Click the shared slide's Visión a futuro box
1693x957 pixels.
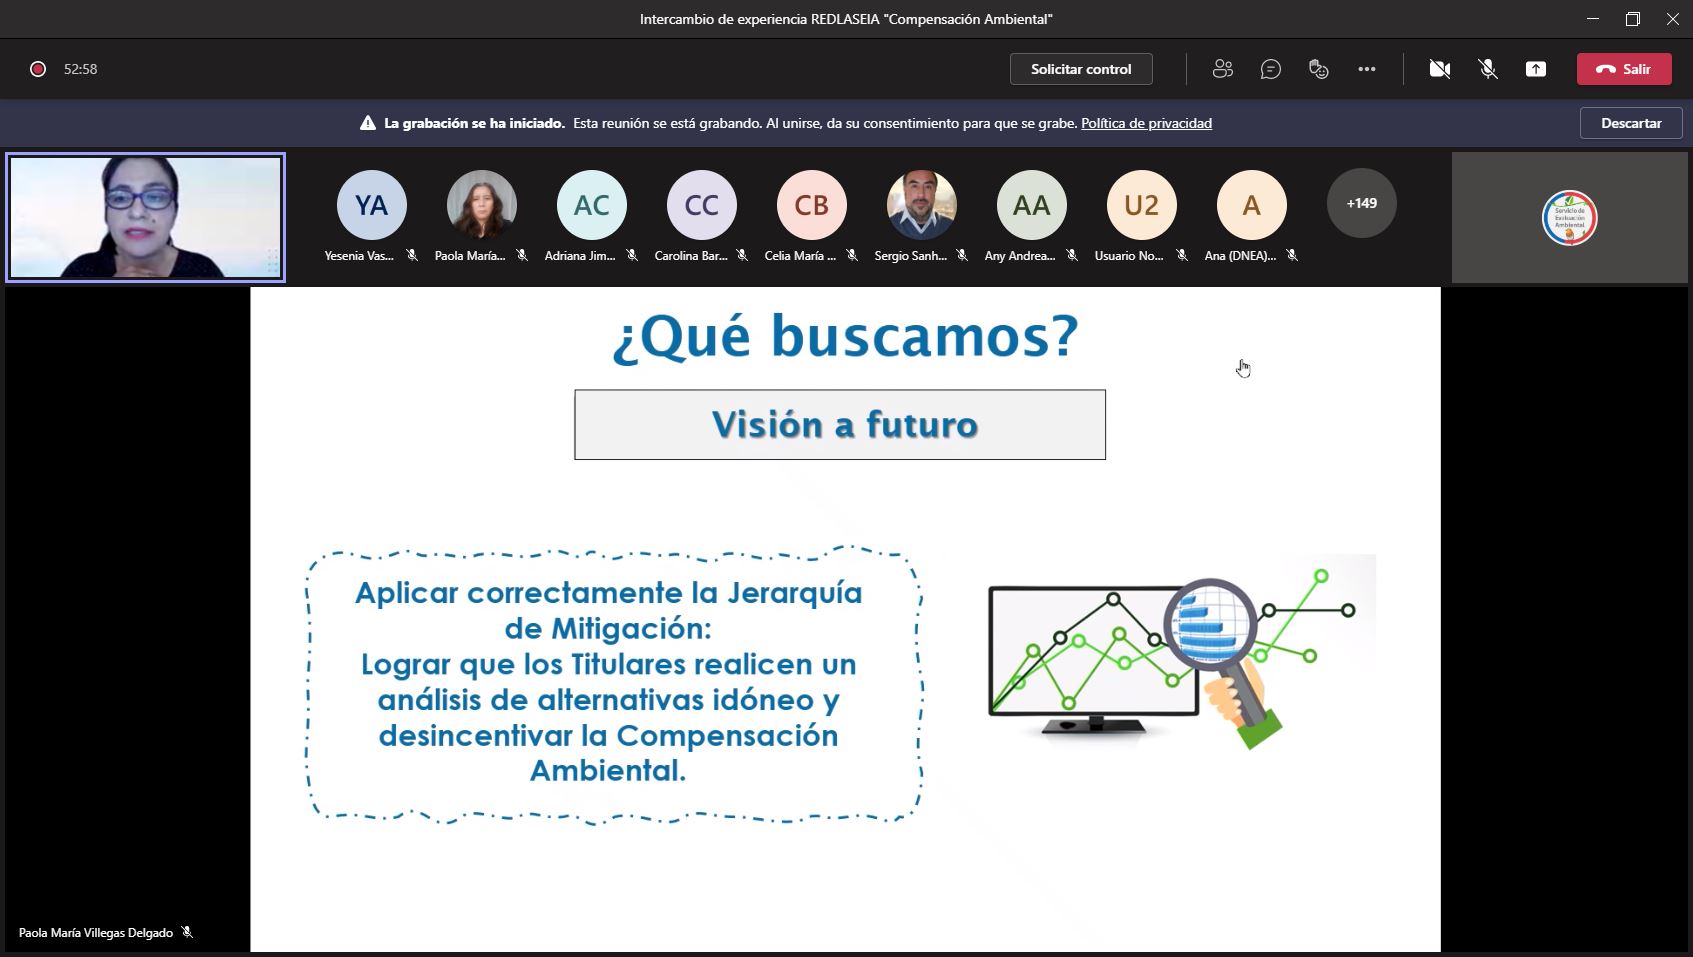point(840,425)
